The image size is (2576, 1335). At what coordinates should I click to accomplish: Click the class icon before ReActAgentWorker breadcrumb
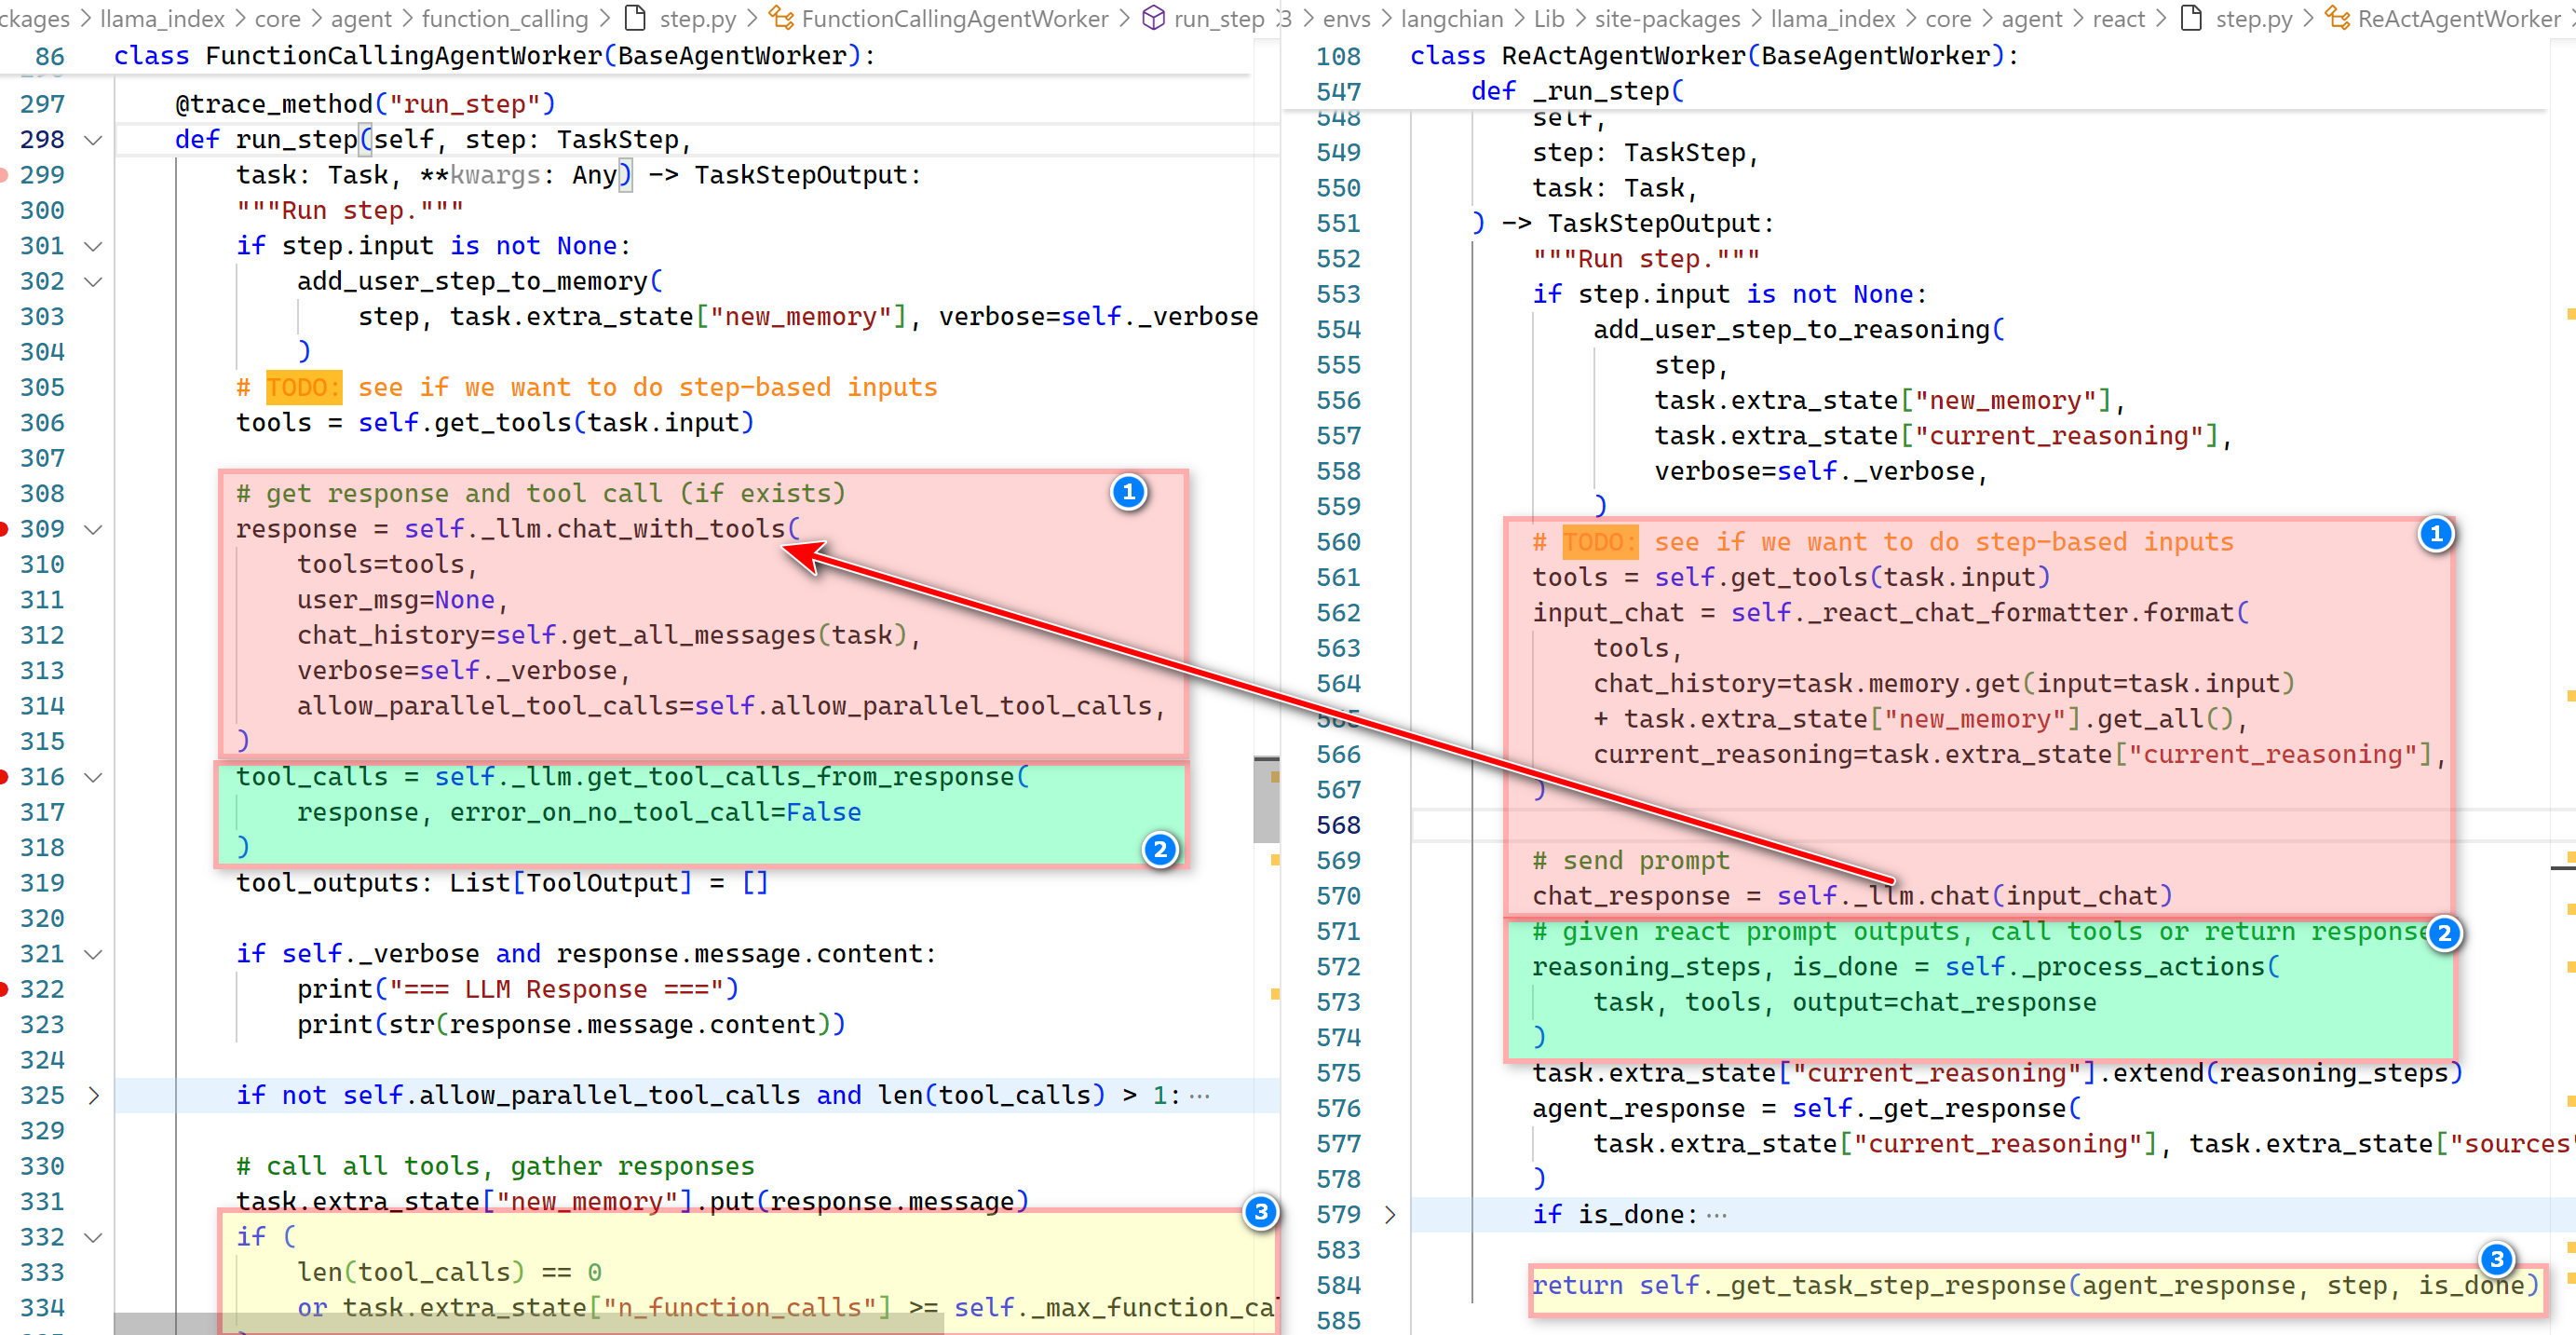pyautogui.click(x=2337, y=18)
